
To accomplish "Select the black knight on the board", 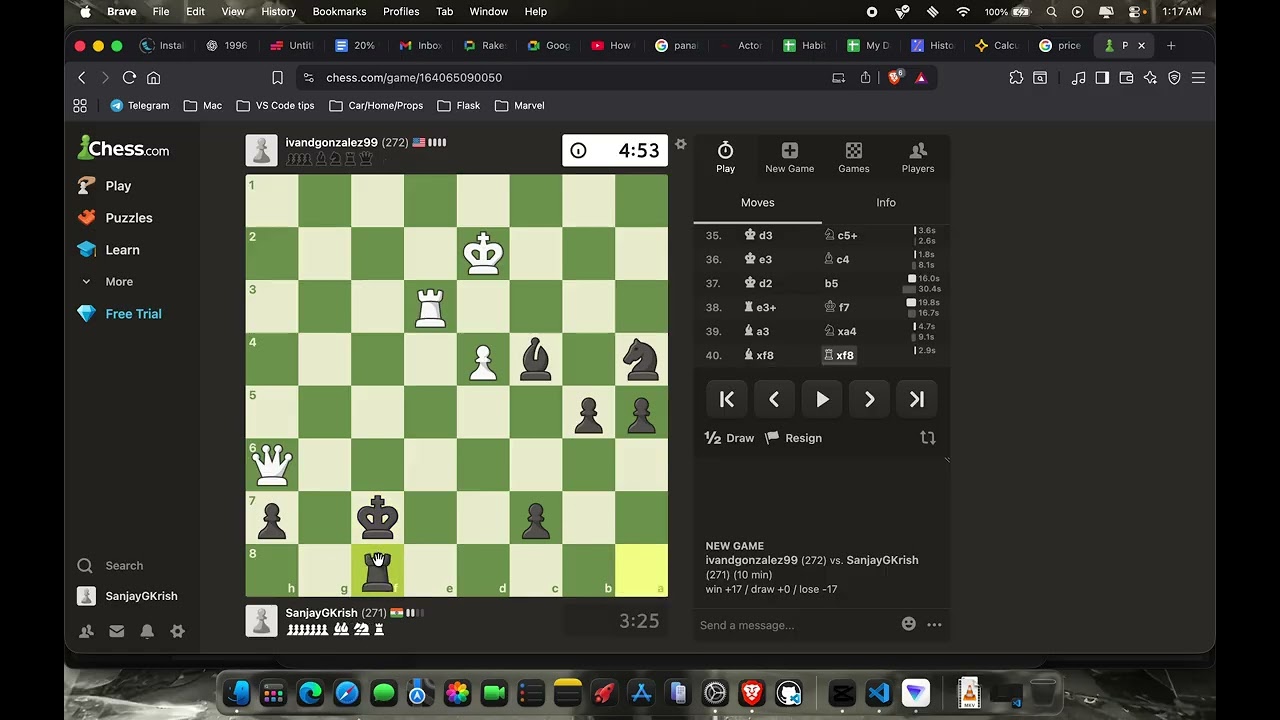I will coord(641,359).
